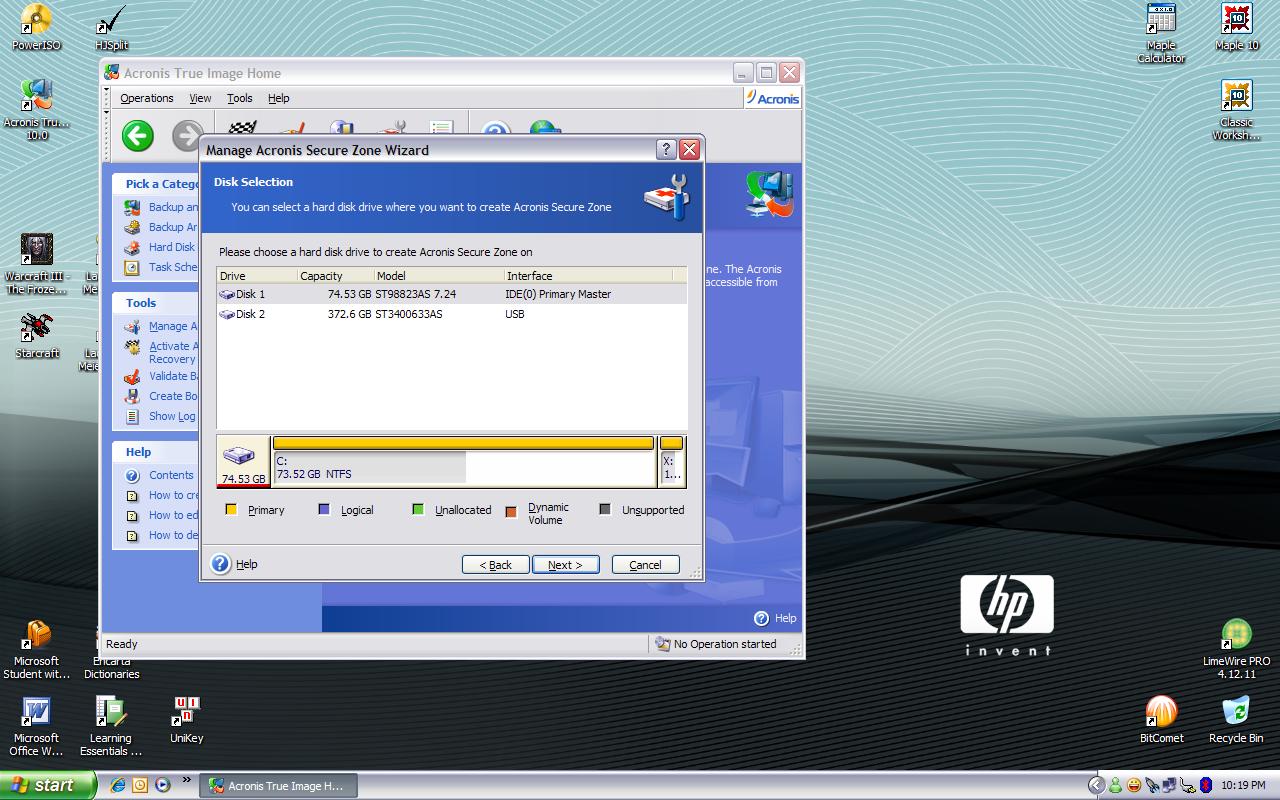The image size is (1280, 800).
Task: Open Microsoft Office Word desktop shortcut
Action: click(36, 727)
